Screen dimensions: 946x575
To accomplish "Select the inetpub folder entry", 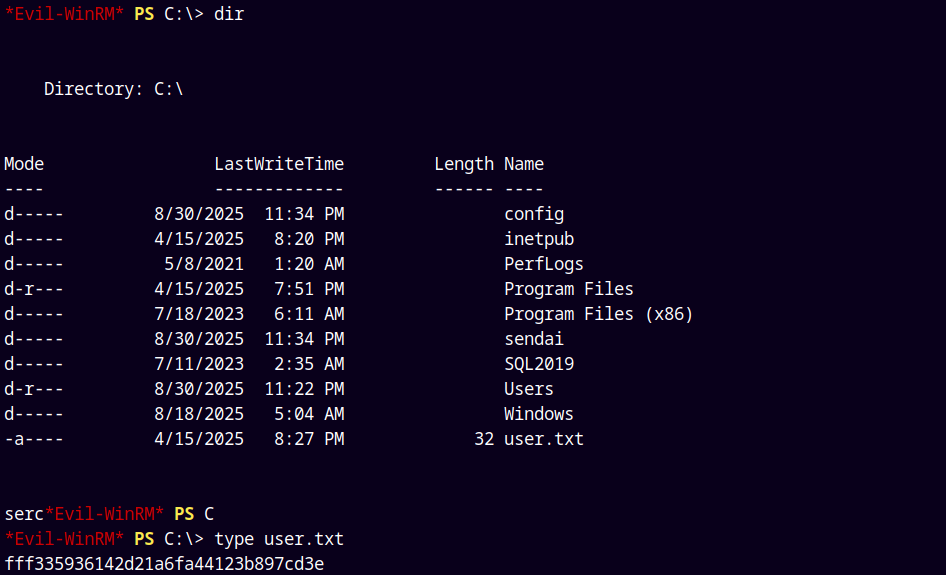I will coord(539,239).
